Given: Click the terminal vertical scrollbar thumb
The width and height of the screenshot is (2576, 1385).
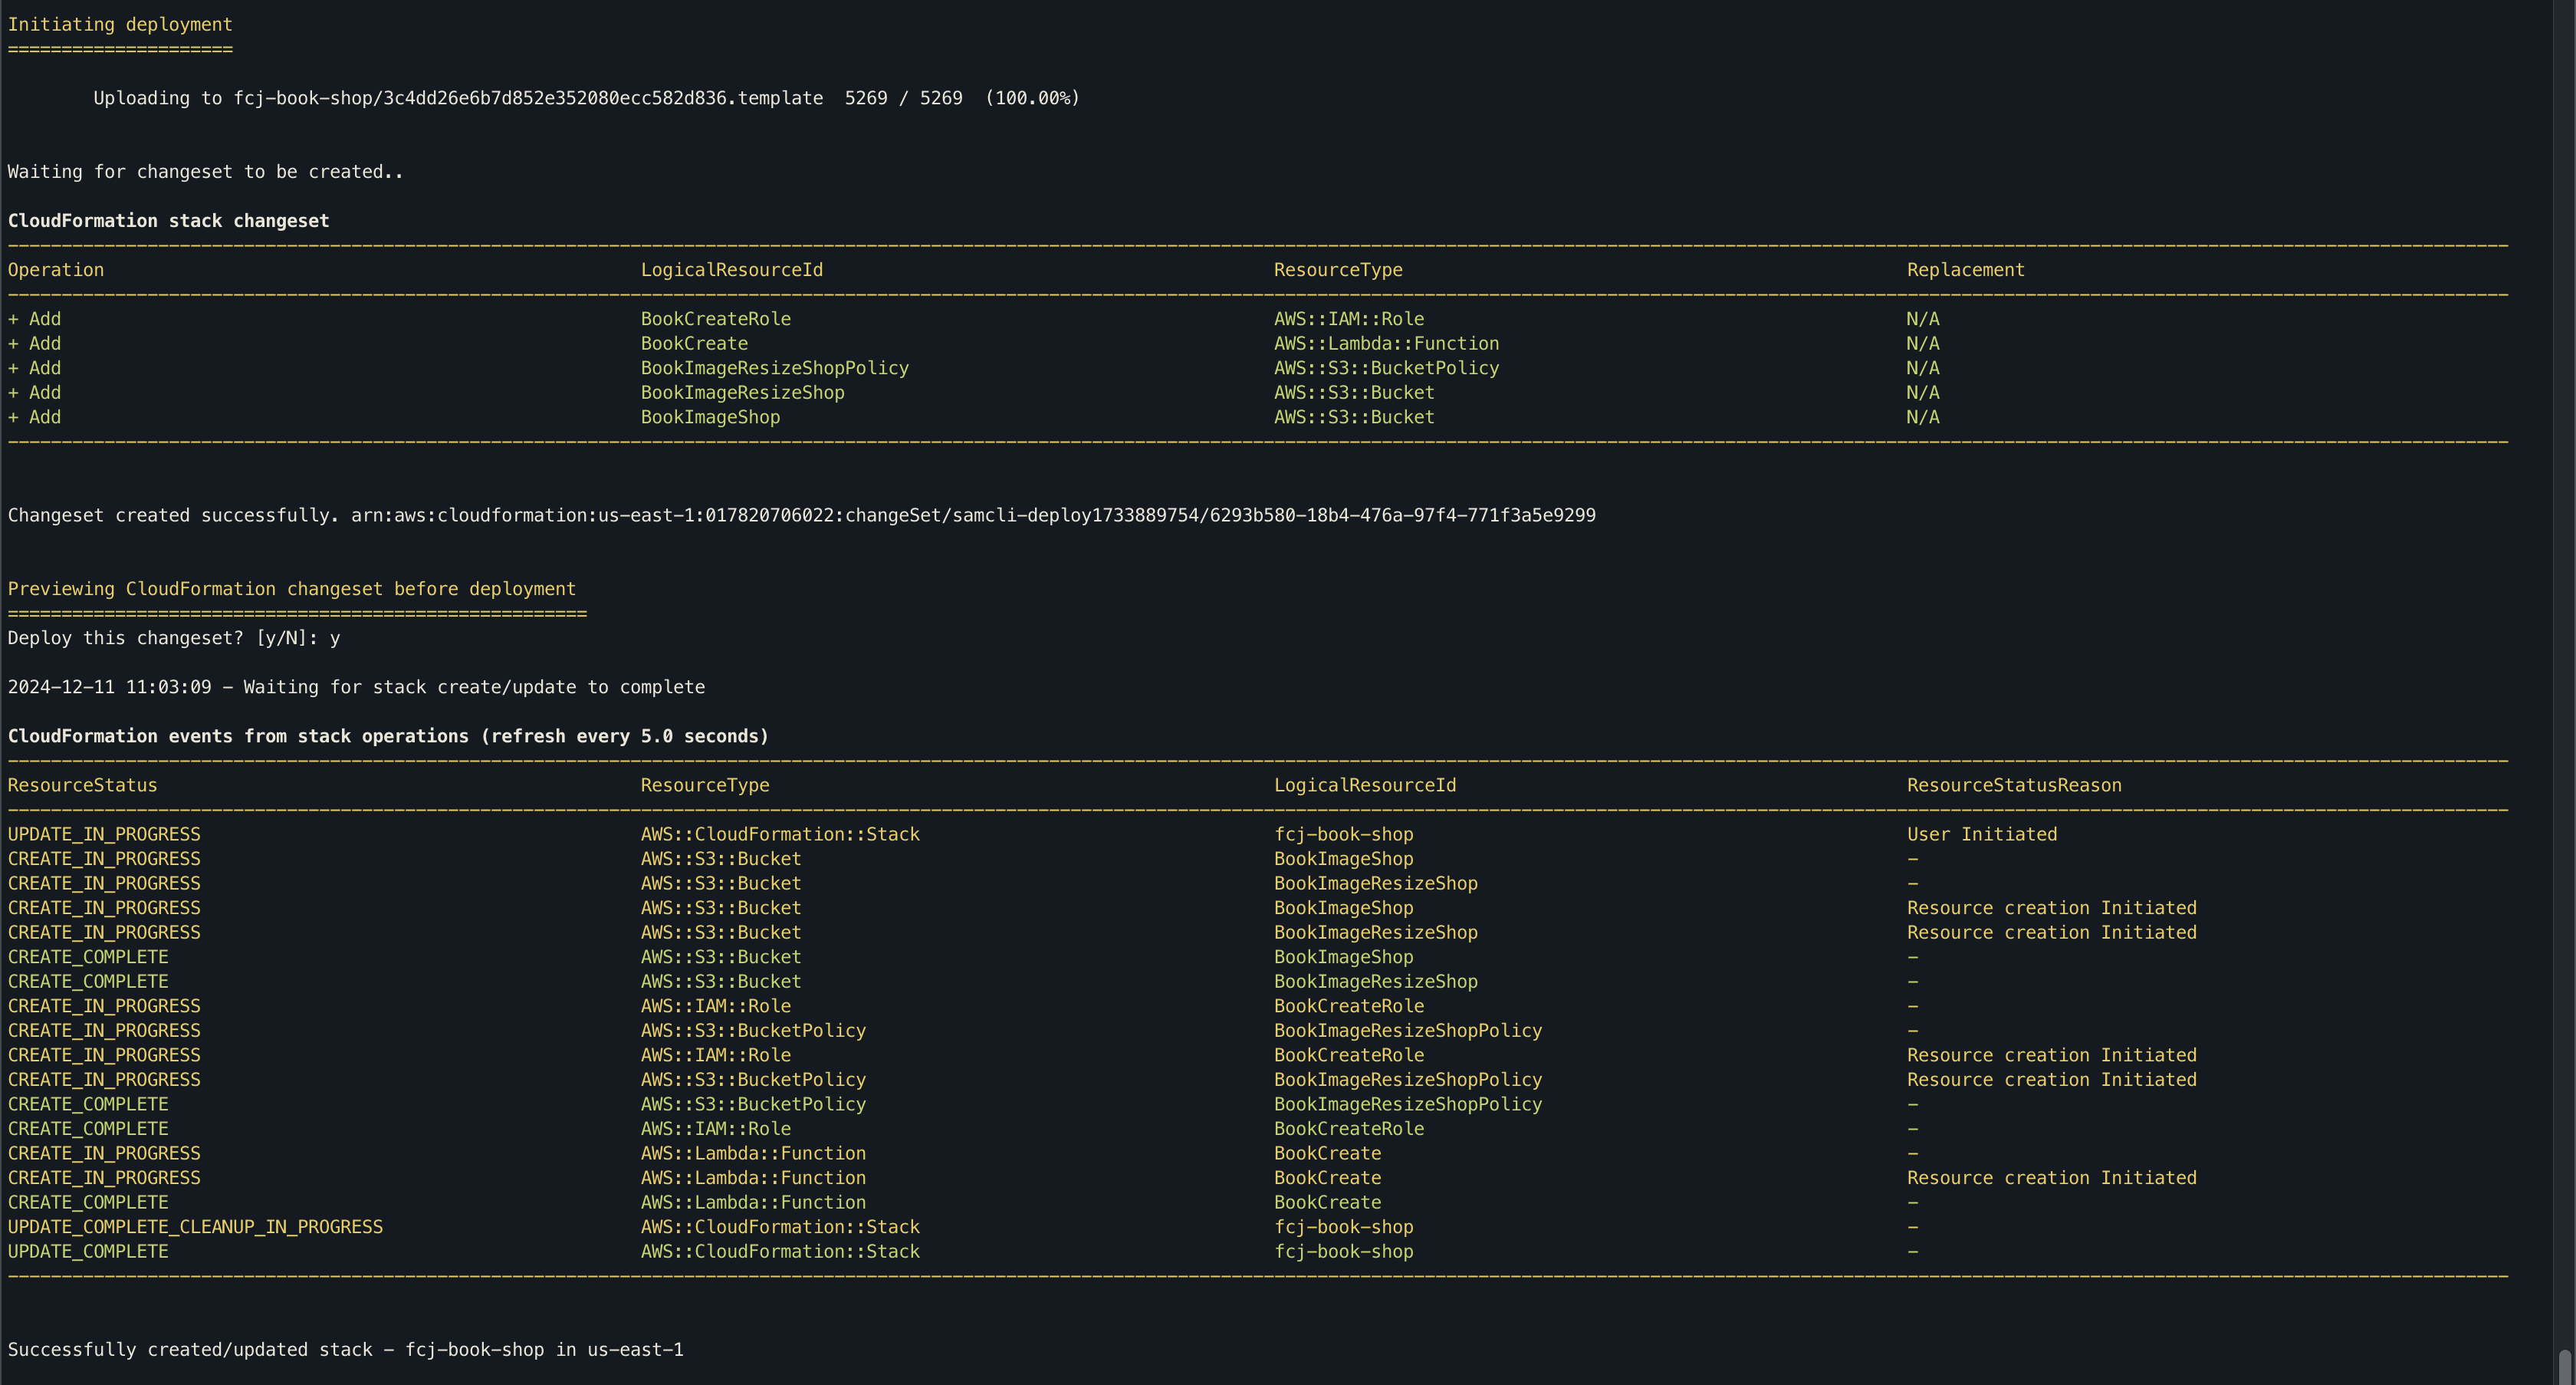Looking at the screenshot, I should [2565, 1367].
